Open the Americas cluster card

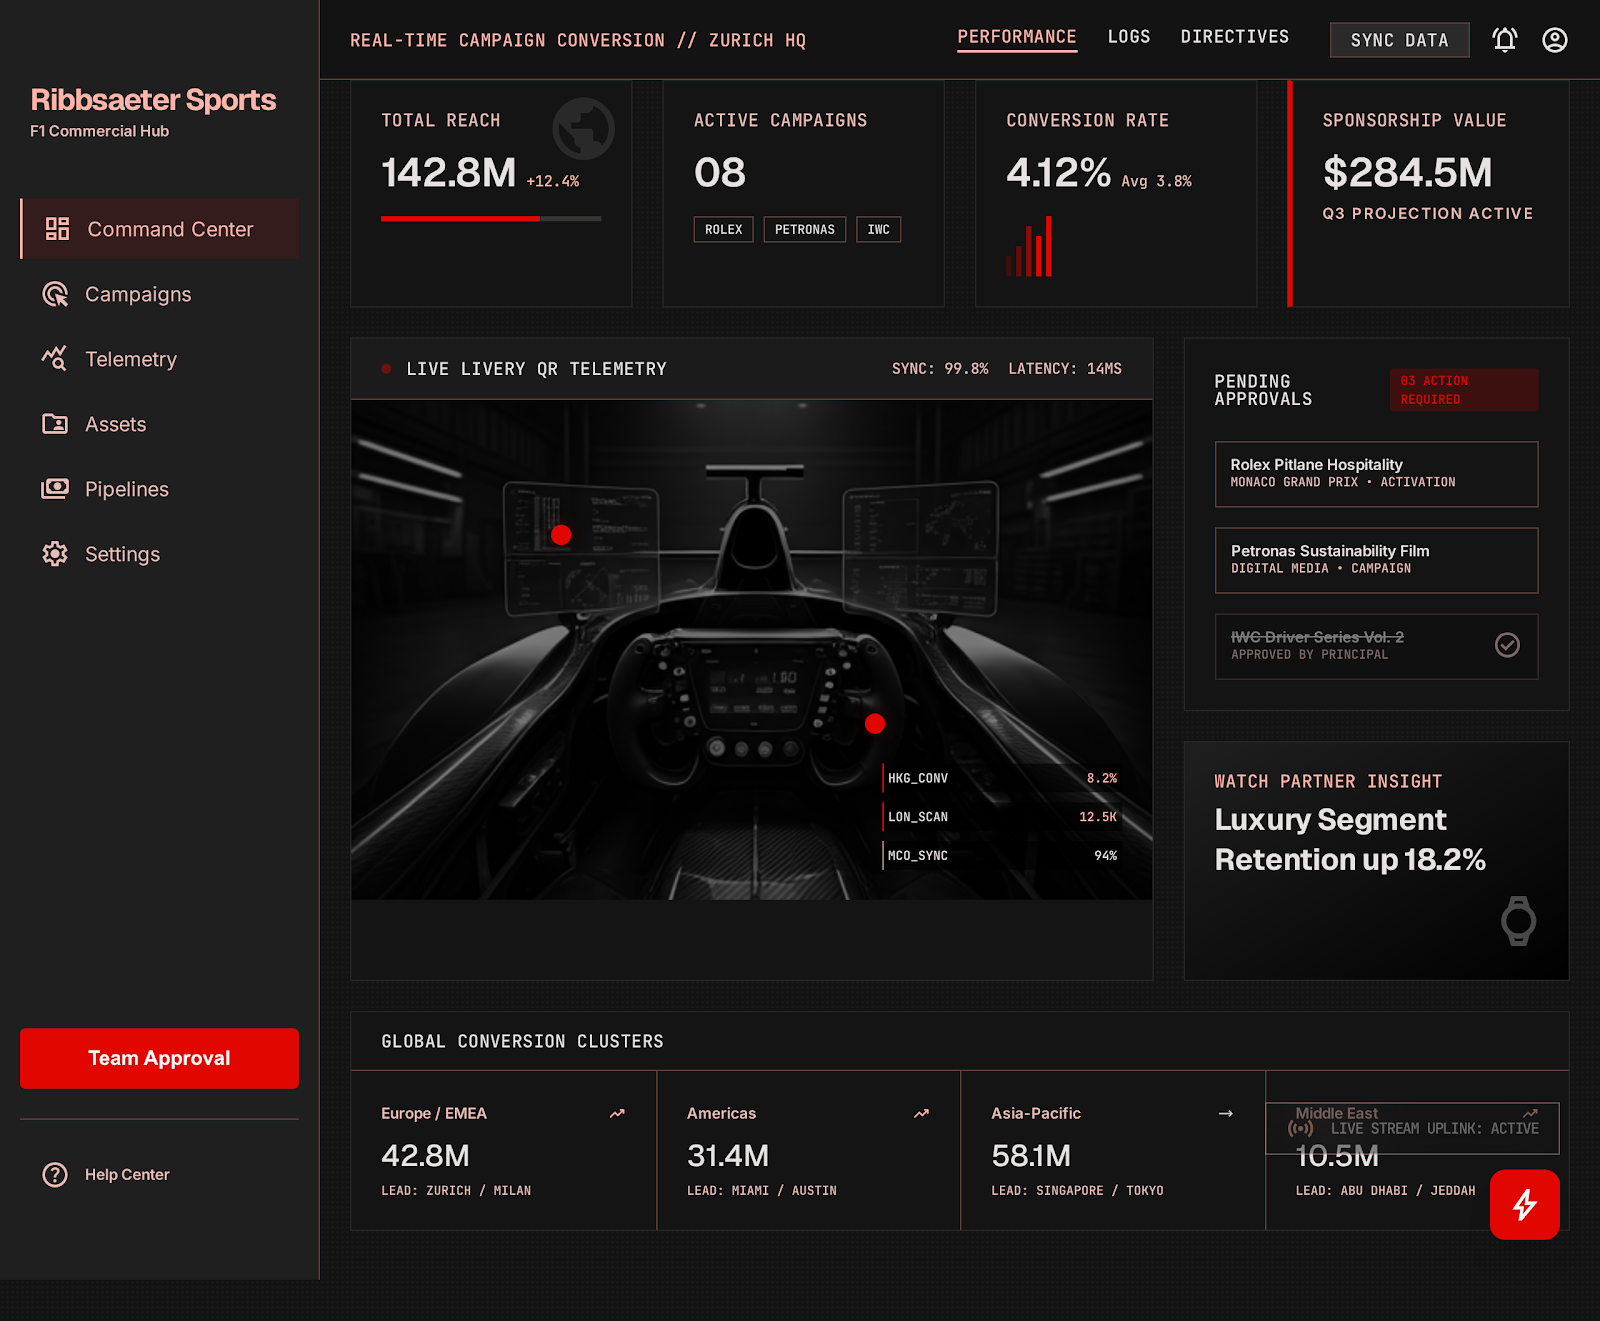[x=808, y=1151]
